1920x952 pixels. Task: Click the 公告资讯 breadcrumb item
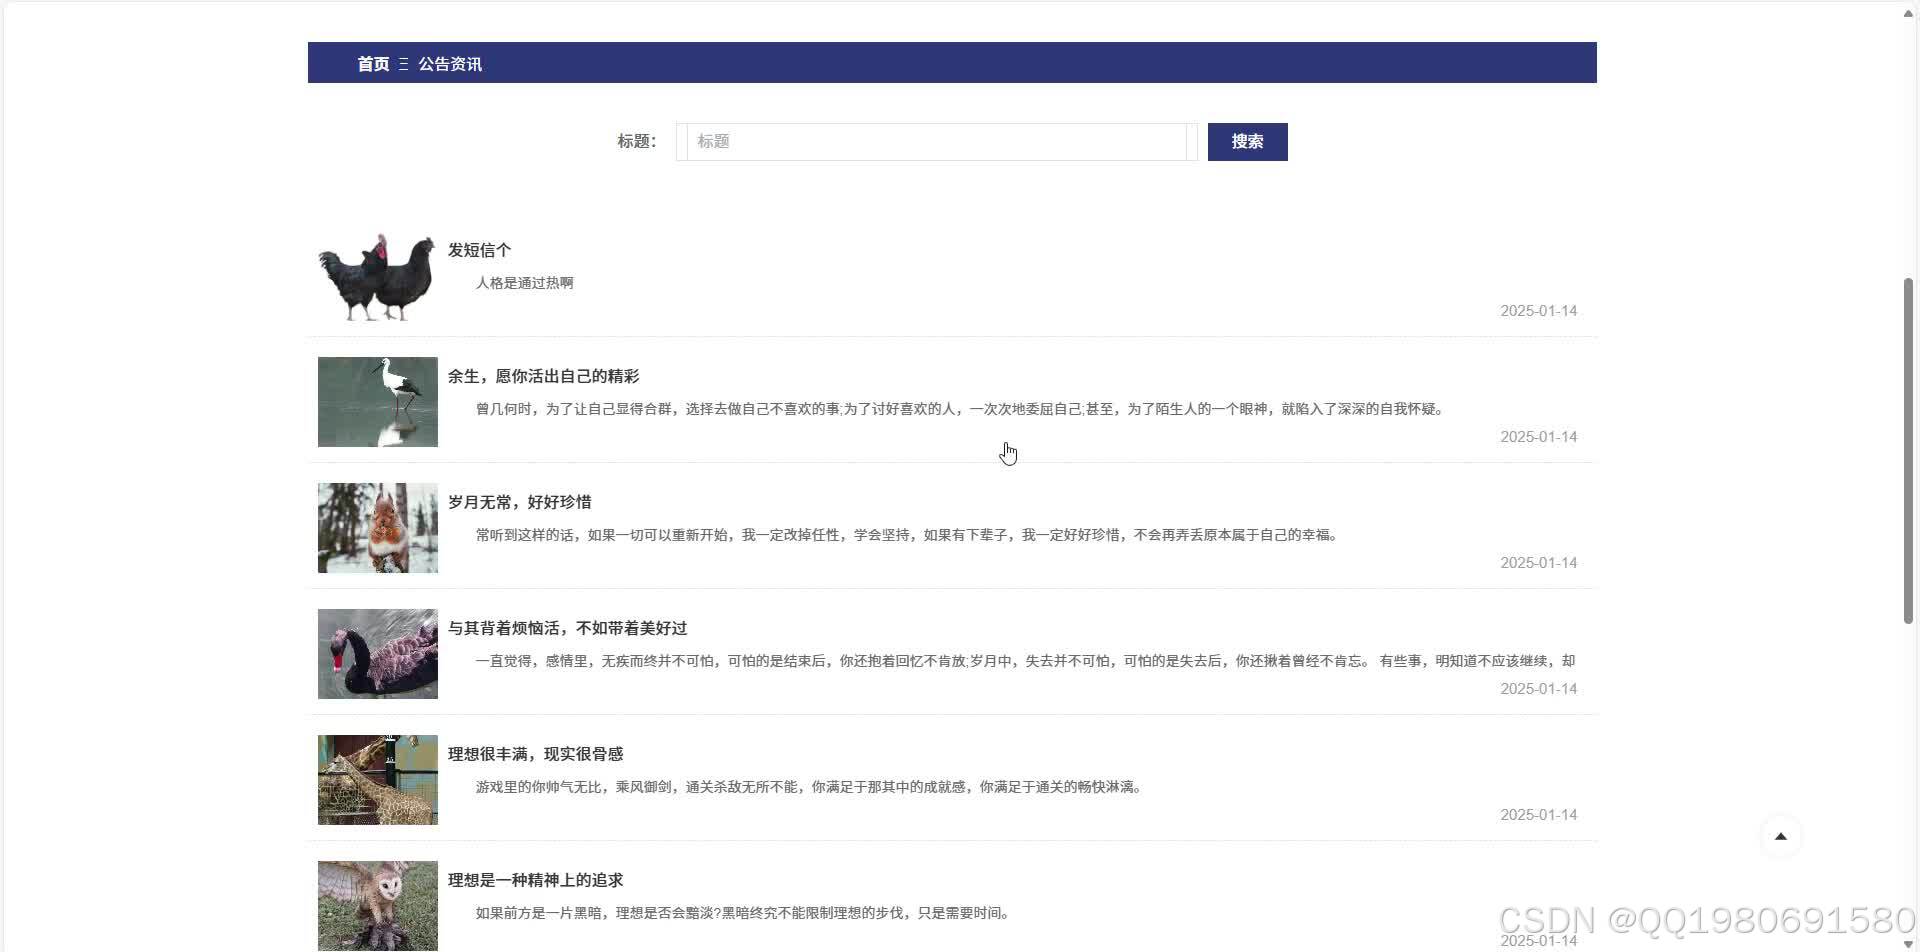(x=450, y=64)
